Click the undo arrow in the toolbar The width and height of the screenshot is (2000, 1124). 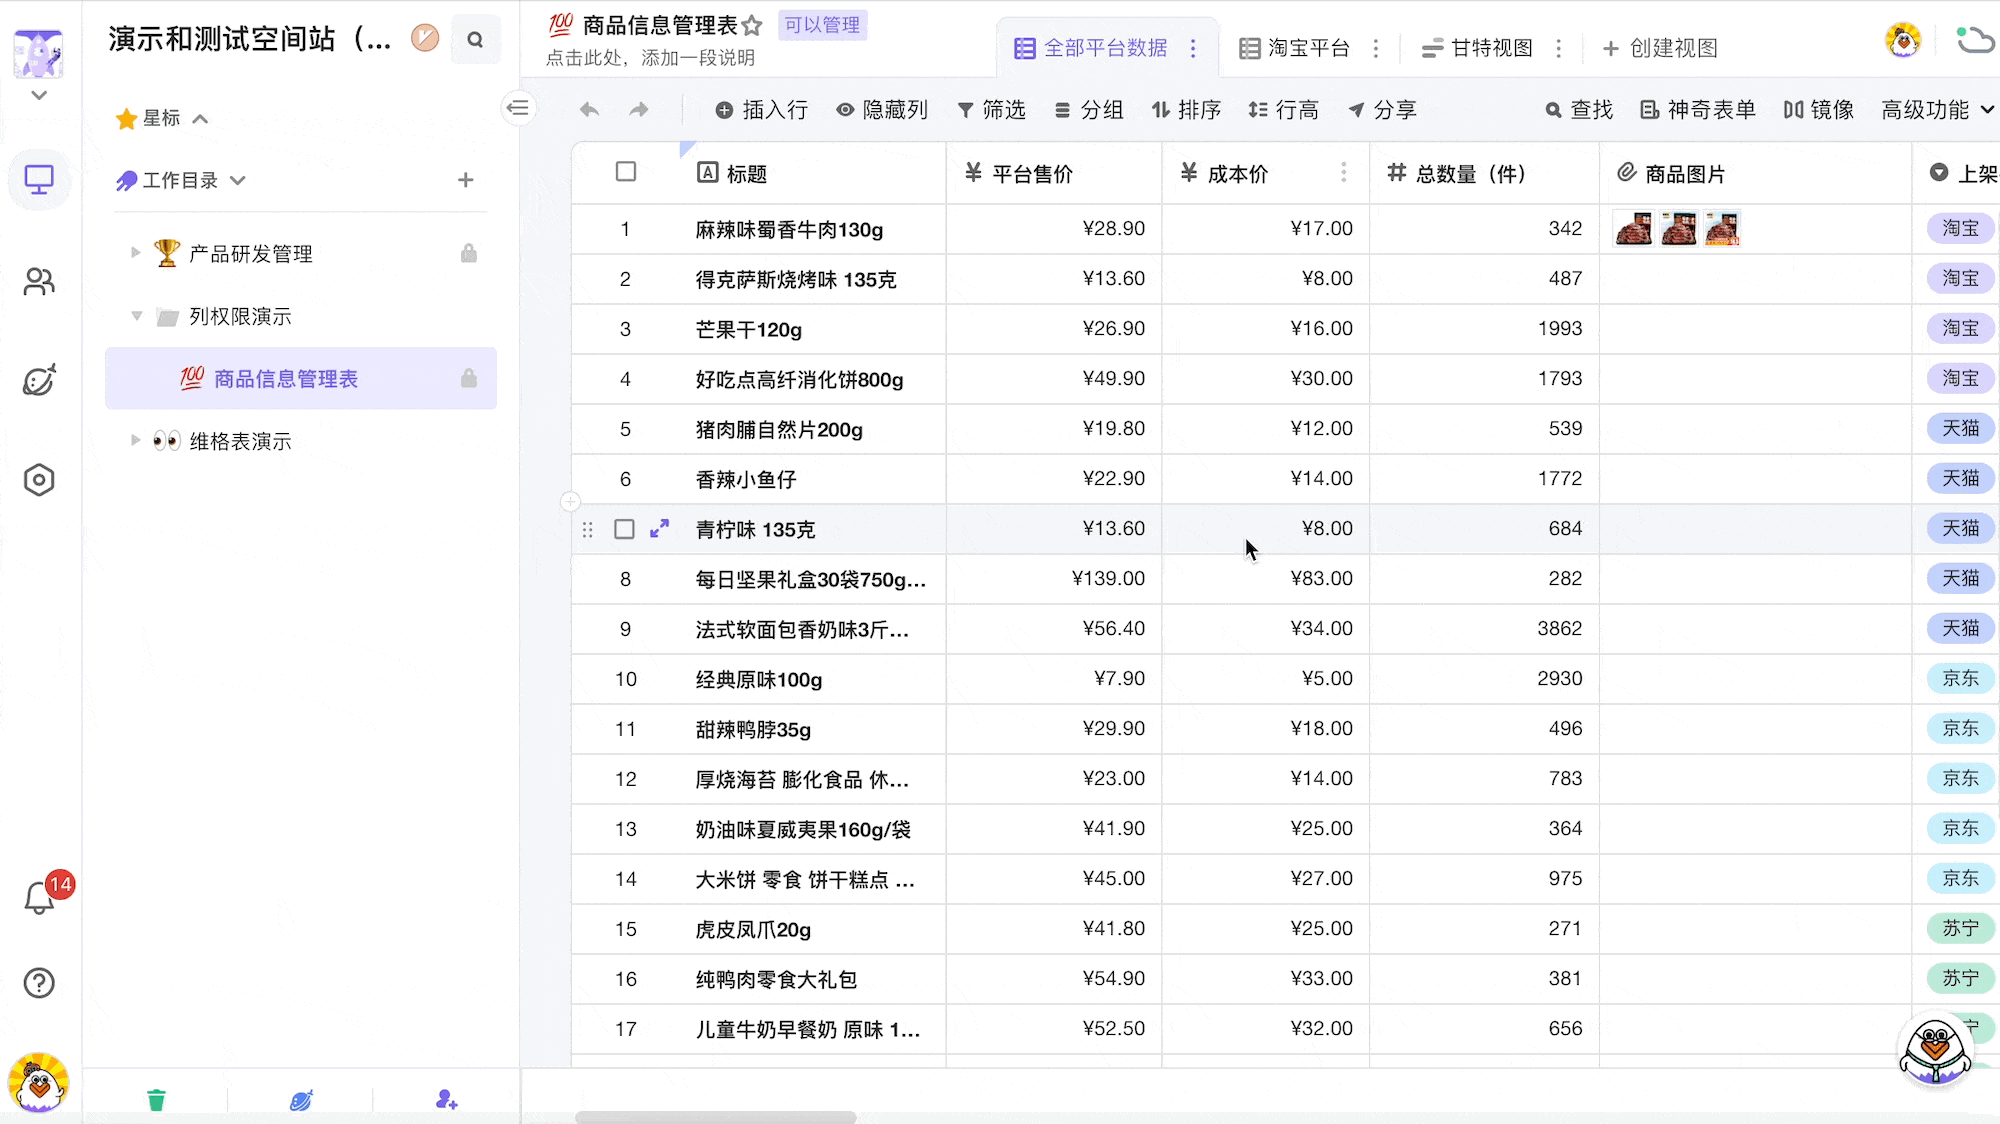589,110
